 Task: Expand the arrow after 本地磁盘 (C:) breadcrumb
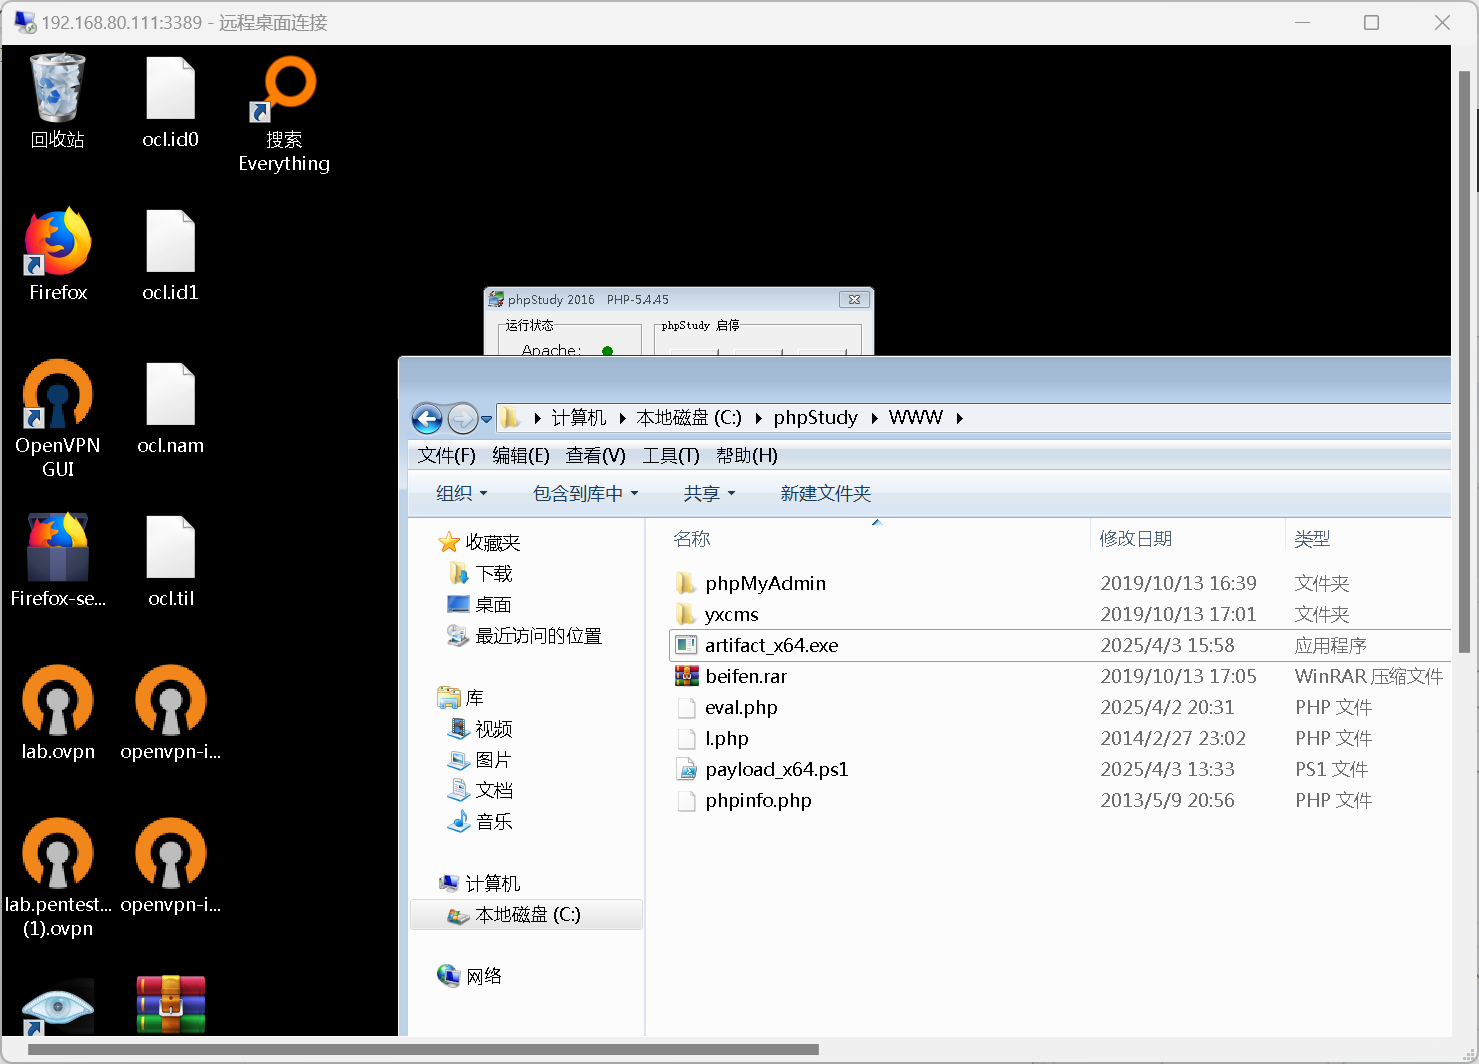pos(758,418)
